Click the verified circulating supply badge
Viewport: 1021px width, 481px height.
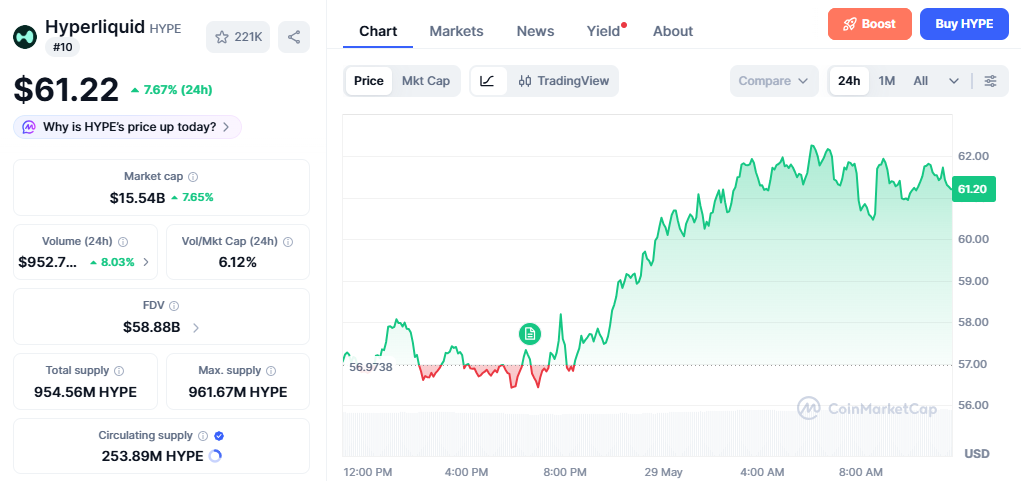[219, 435]
